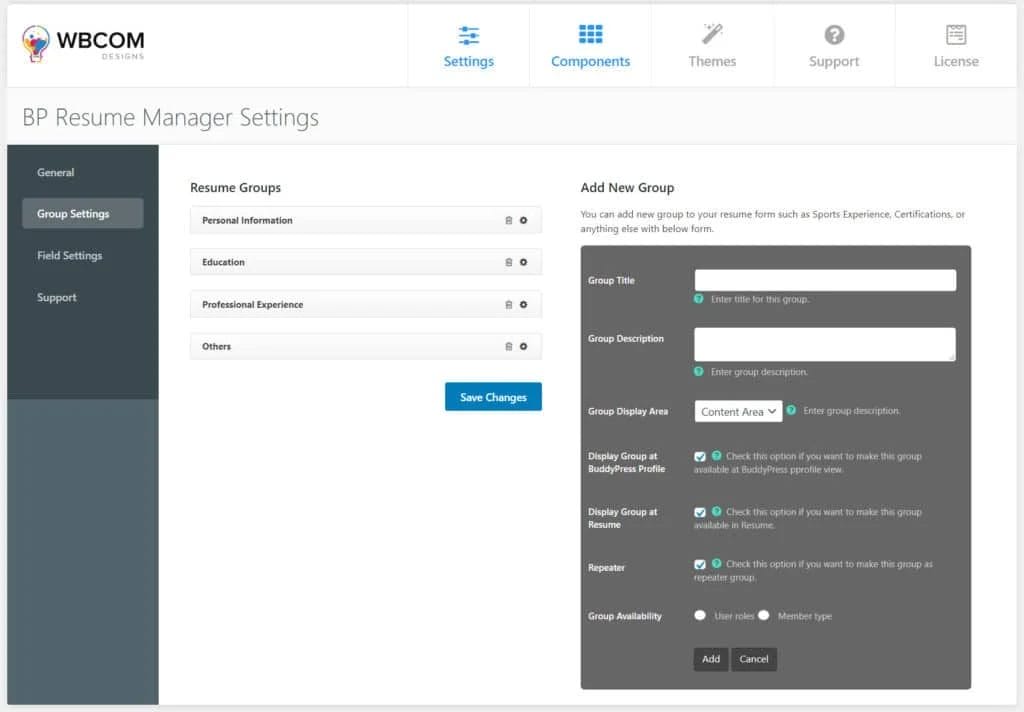Screen dimensions: 1024x712
Task: Click the help icon under Group Title field
Action: [699, 299]
